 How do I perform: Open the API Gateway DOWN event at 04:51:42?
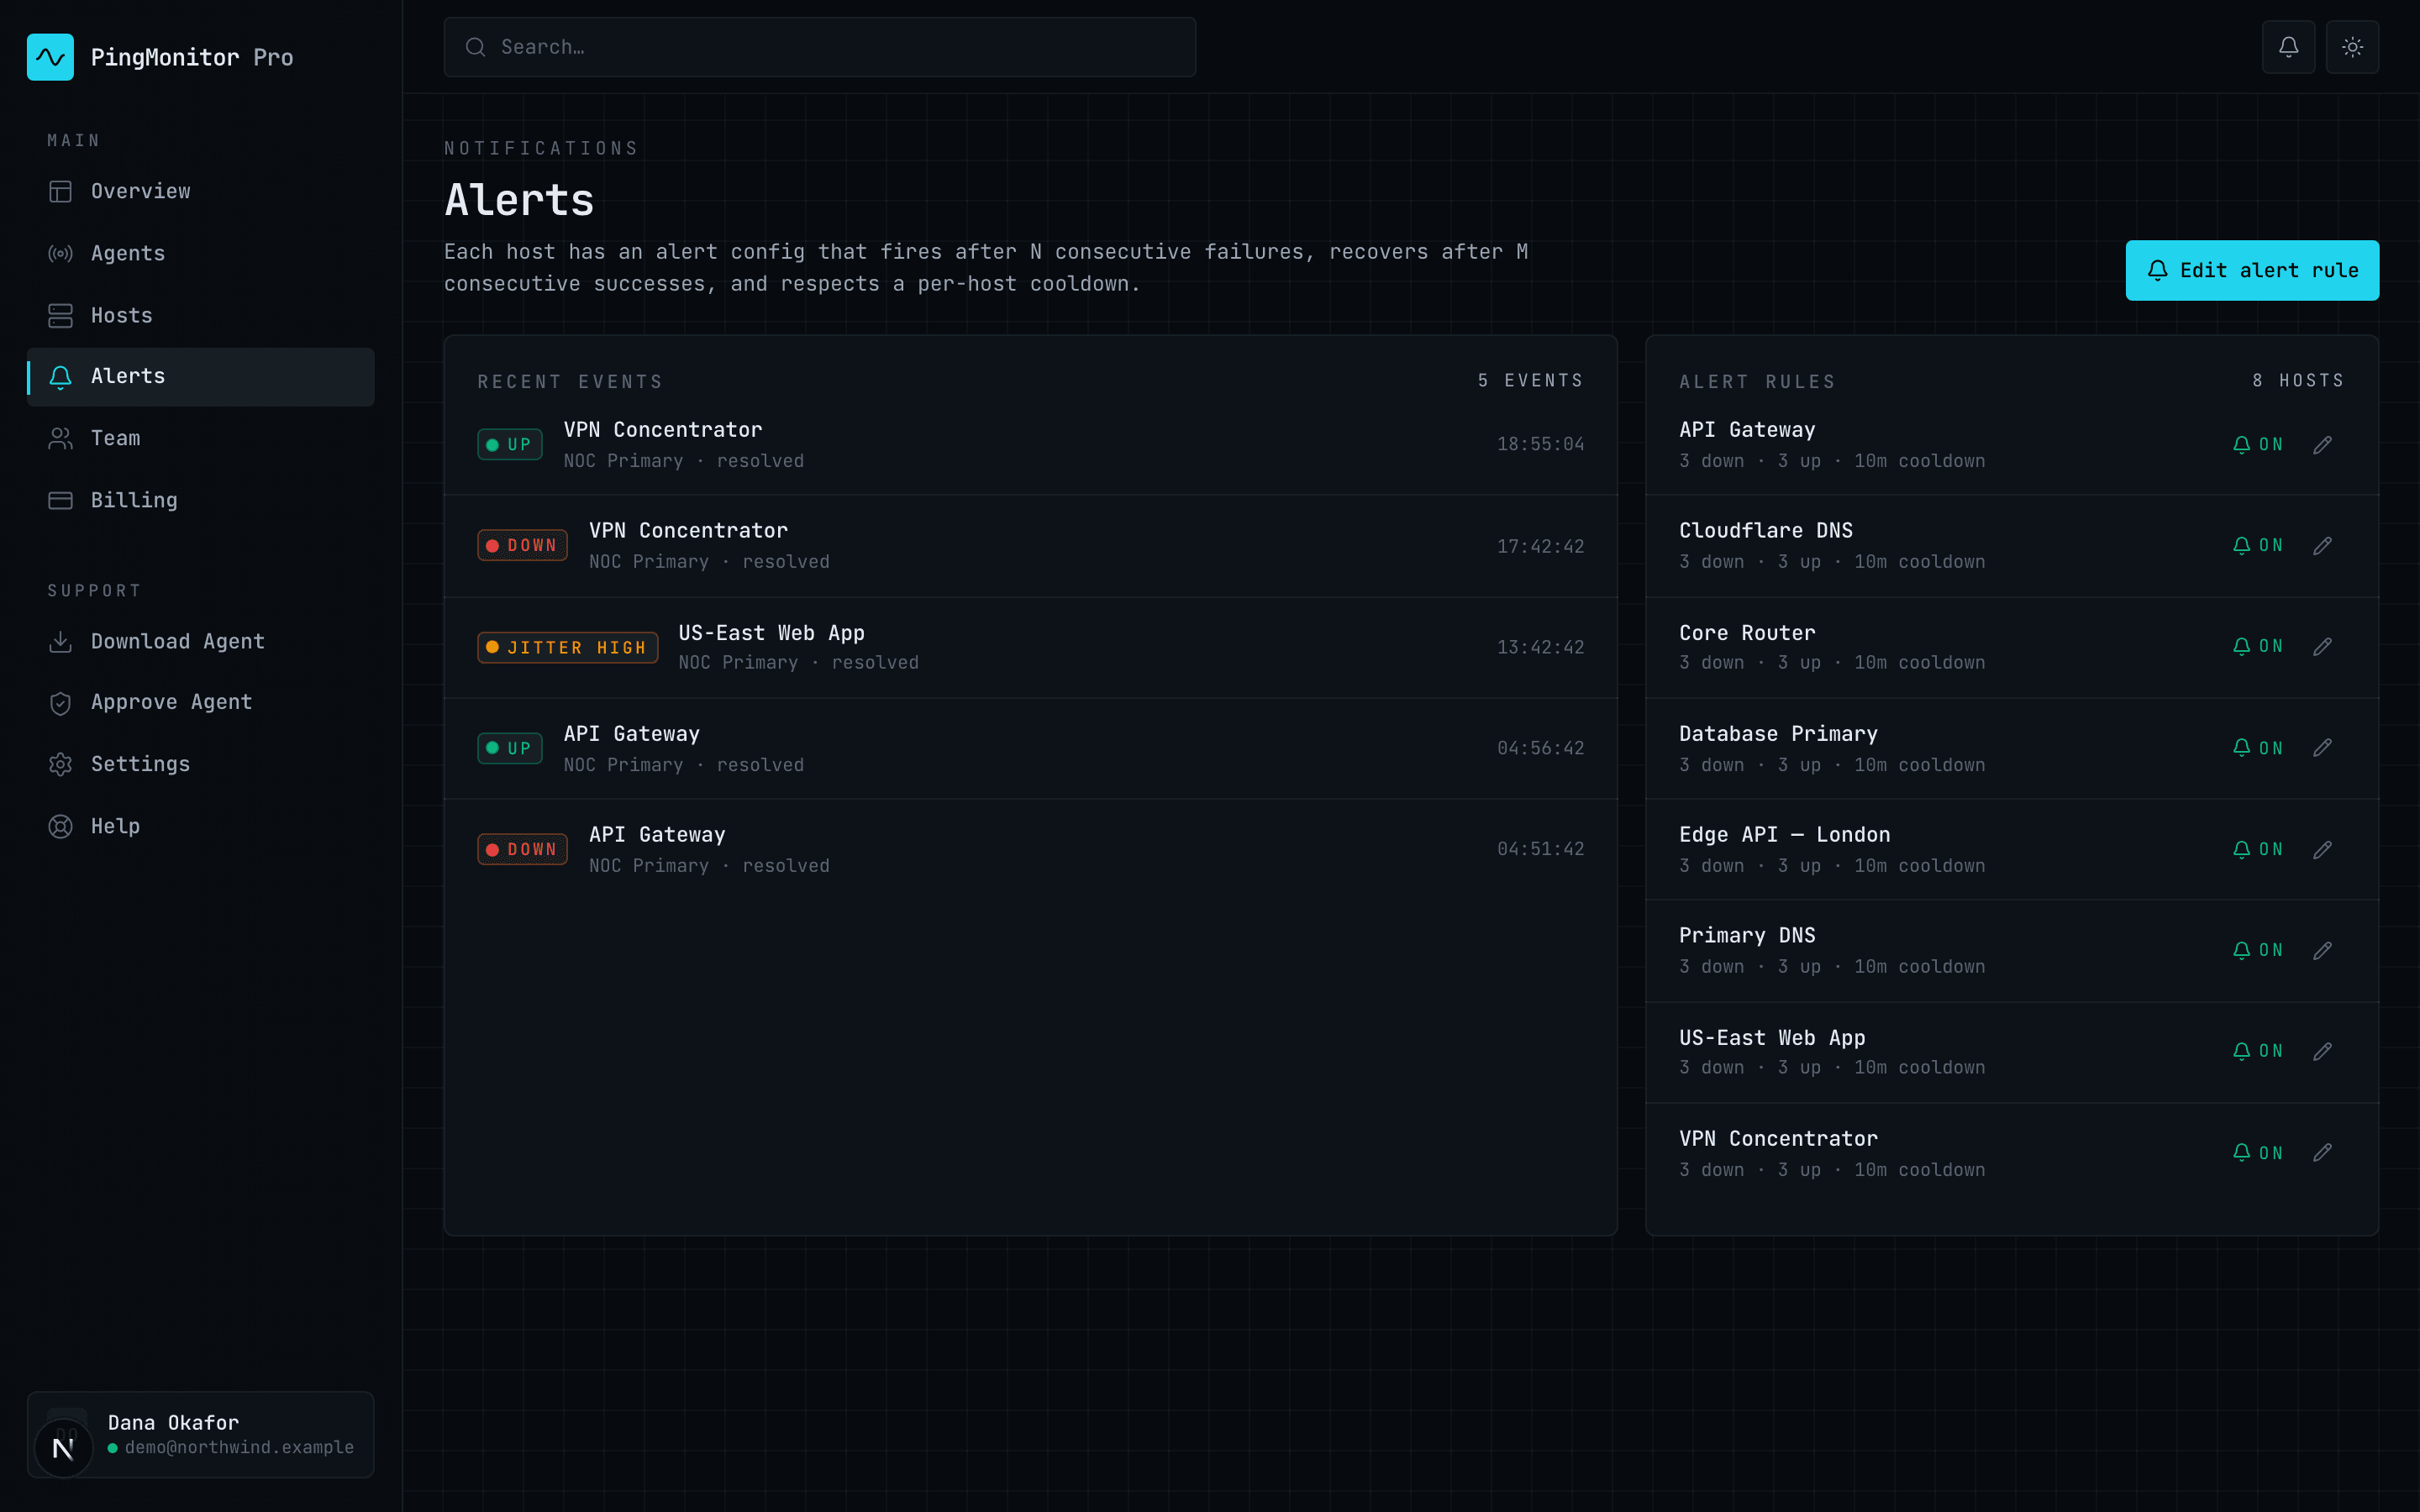tap(1031, 850)
